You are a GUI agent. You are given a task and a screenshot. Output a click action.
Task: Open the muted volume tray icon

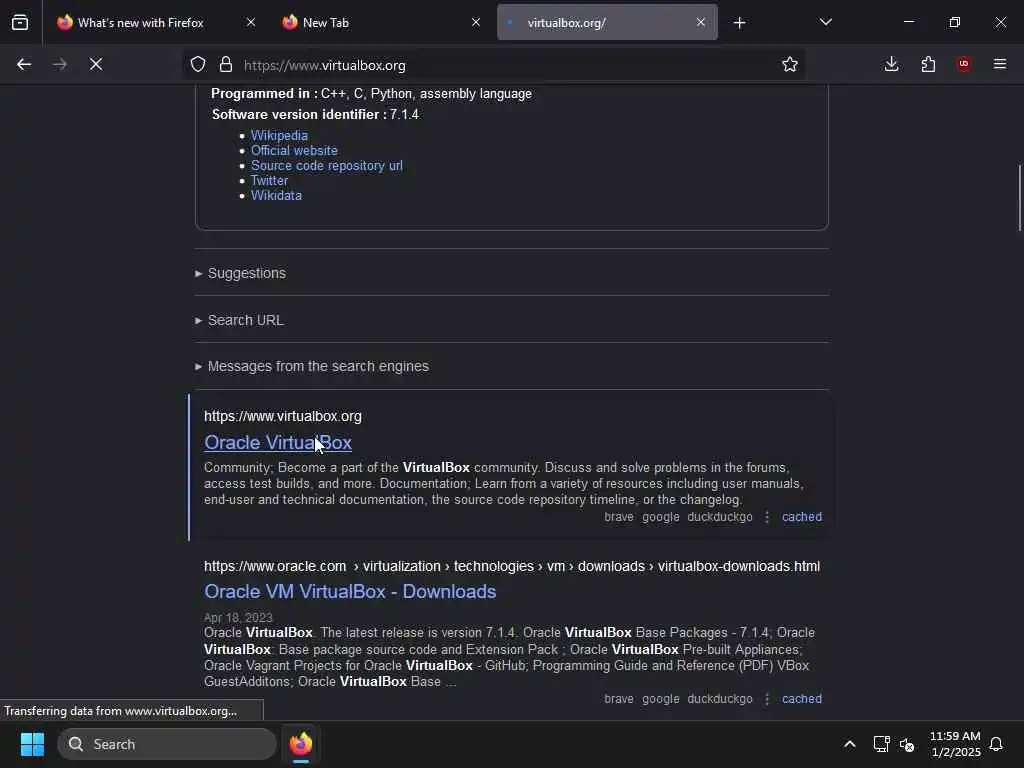[x=906, y=744]
